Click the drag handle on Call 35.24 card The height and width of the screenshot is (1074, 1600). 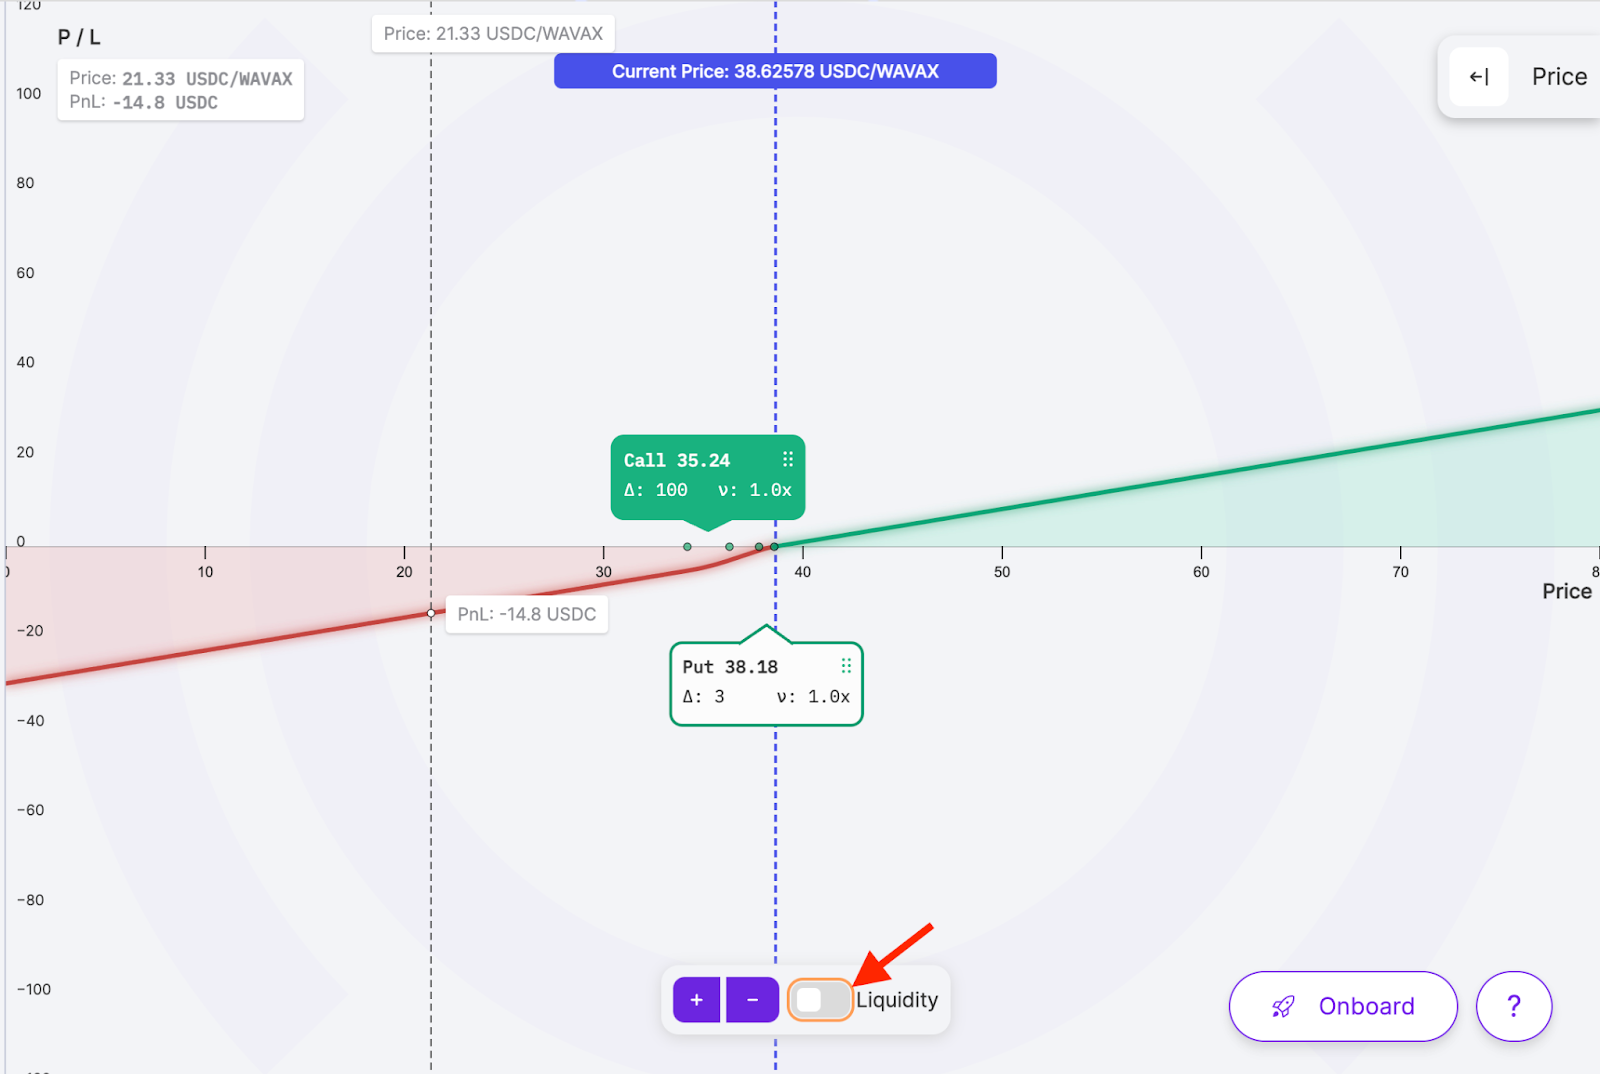click(x=788, y=459)
